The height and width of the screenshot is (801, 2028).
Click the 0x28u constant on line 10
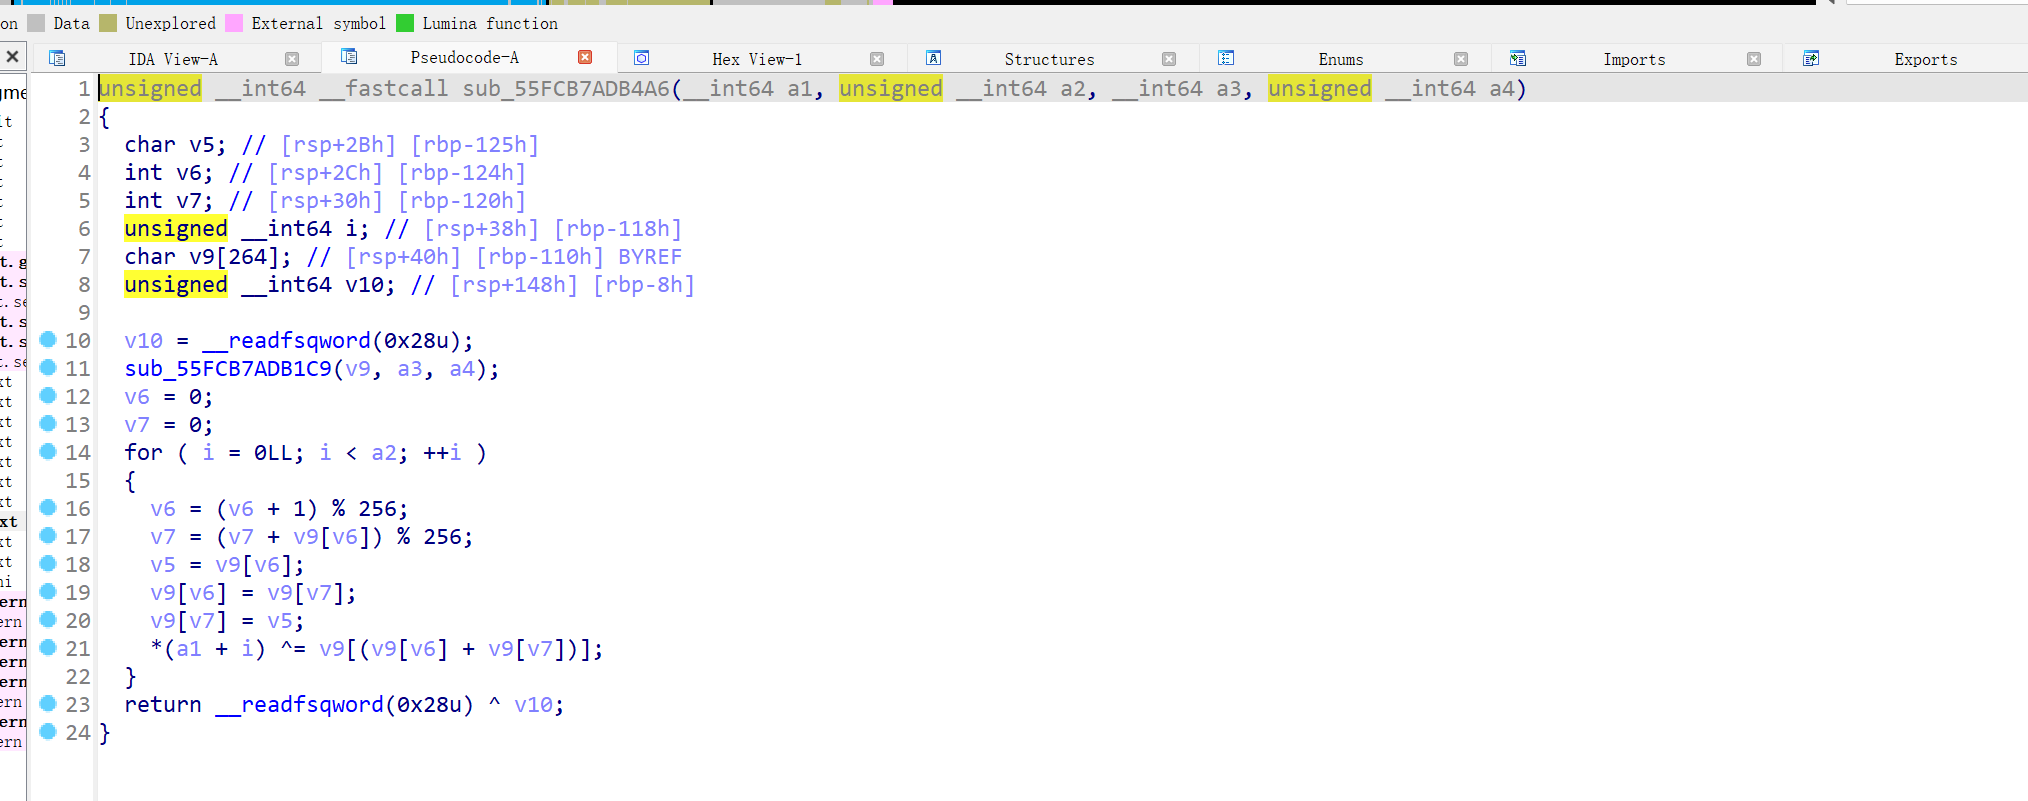pyautogui.click(x=416, y=341)
